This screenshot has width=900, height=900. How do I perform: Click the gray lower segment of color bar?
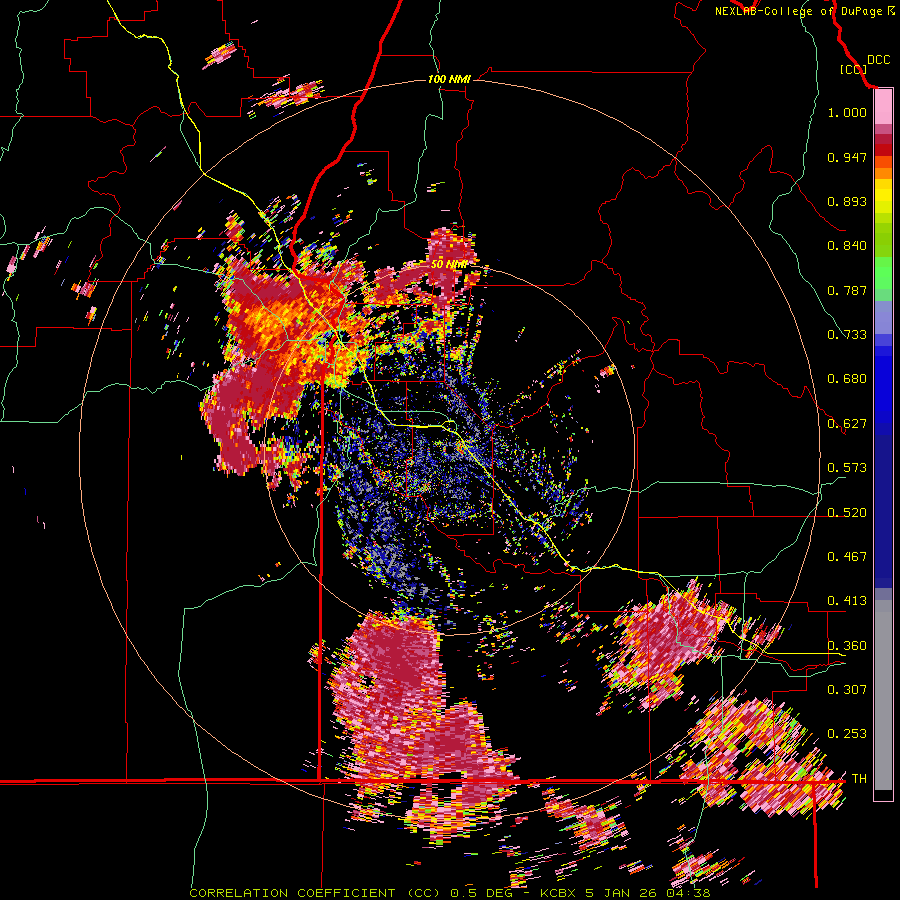click(883, 695)
